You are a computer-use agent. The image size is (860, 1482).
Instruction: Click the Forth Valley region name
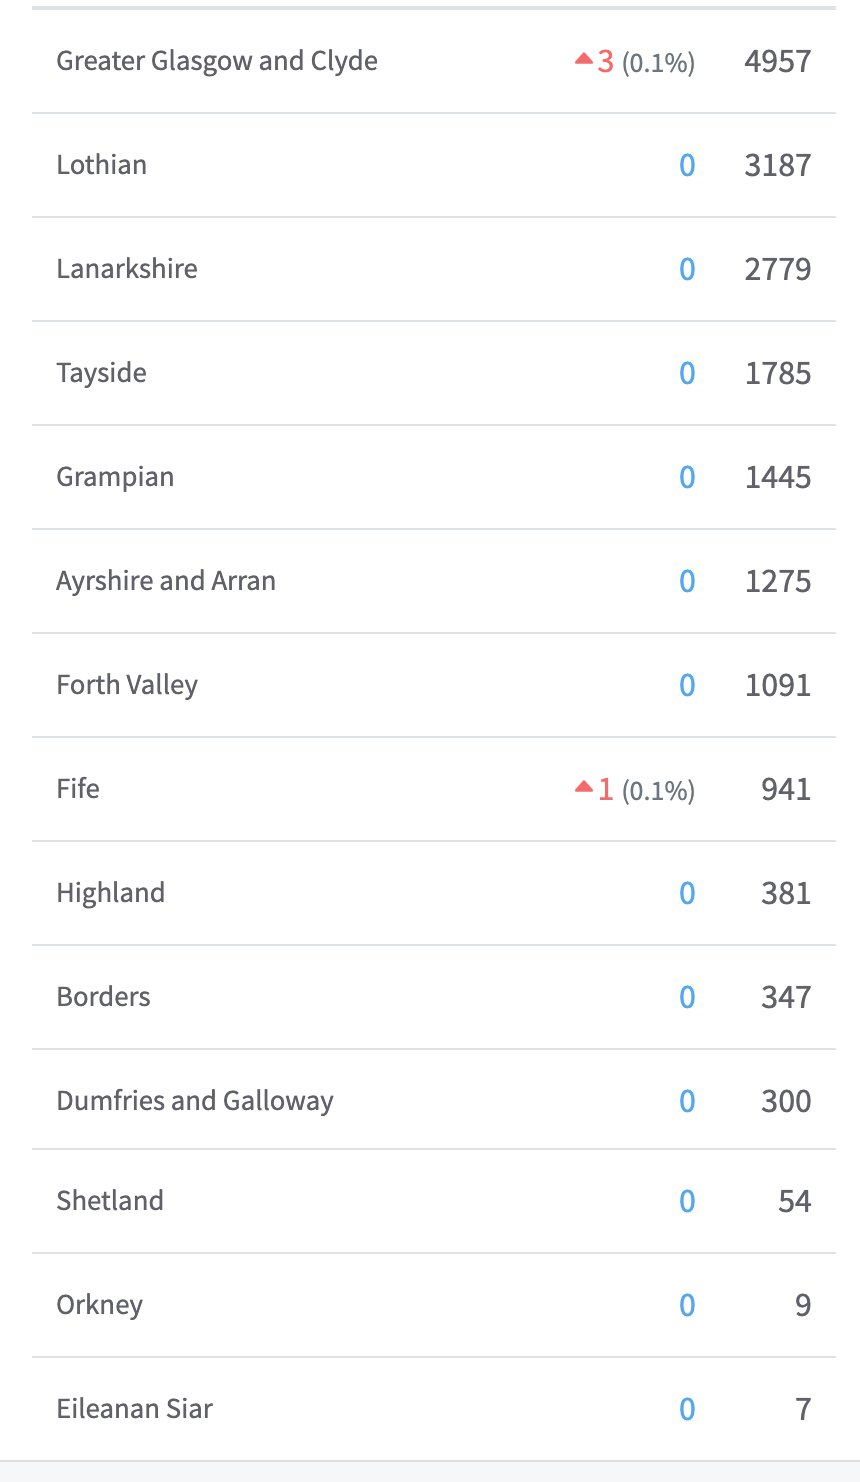tap(127, 685)
